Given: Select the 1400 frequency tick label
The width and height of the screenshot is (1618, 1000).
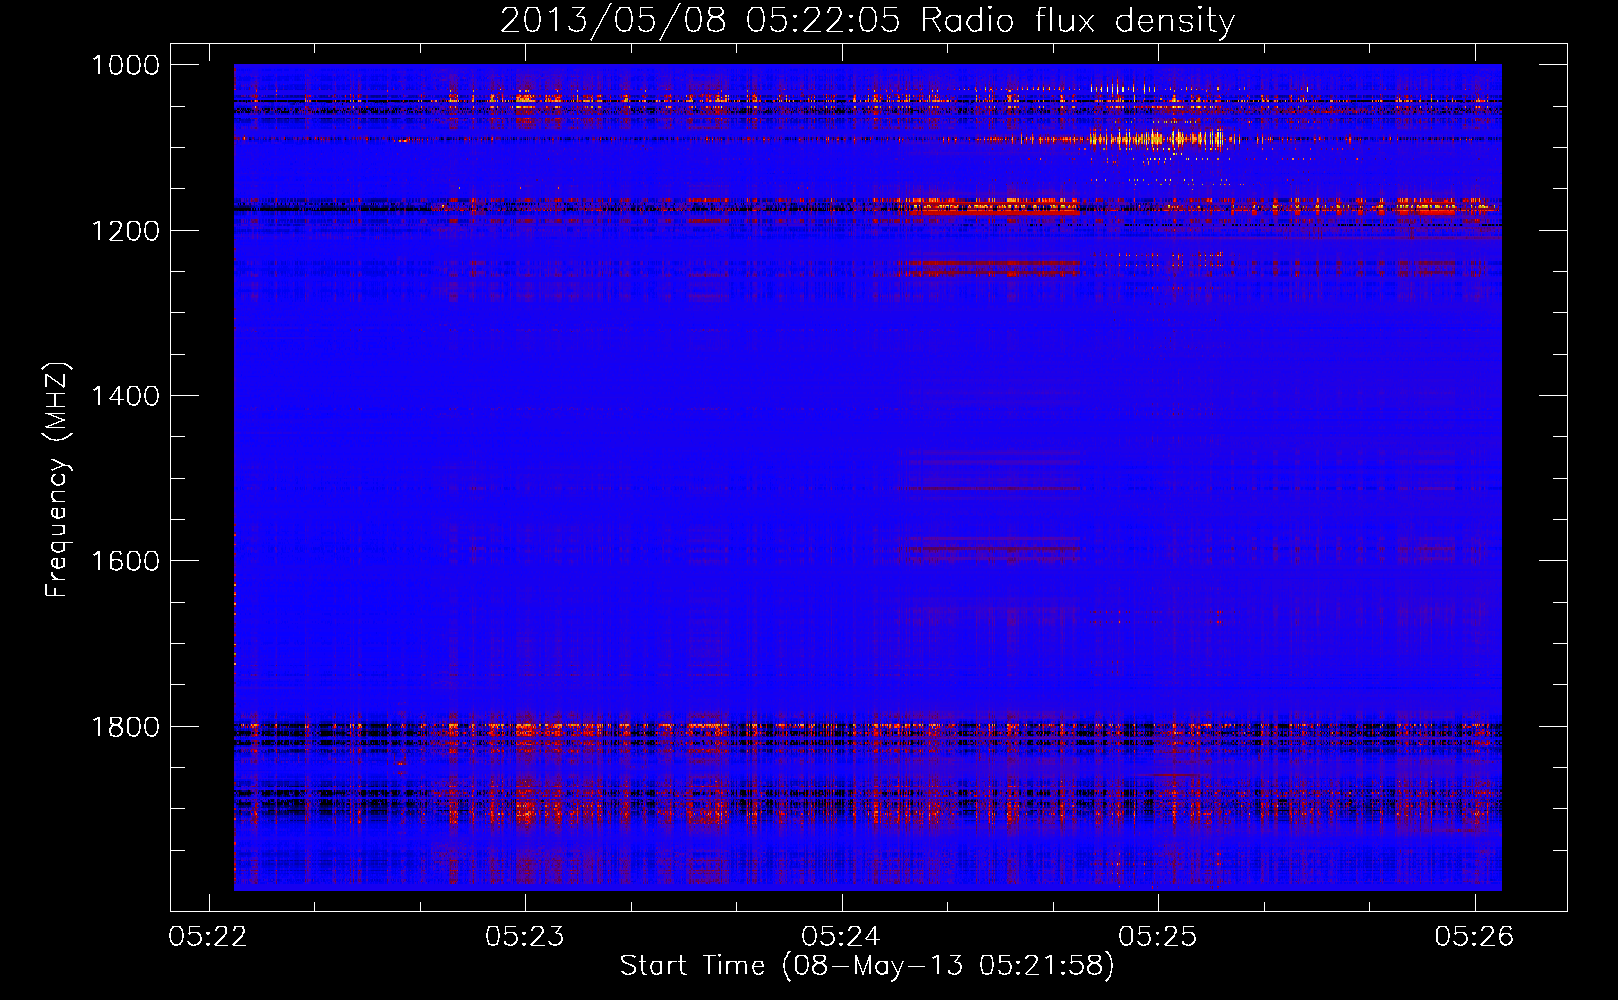Looking at the screenshot, I should 125,396.
